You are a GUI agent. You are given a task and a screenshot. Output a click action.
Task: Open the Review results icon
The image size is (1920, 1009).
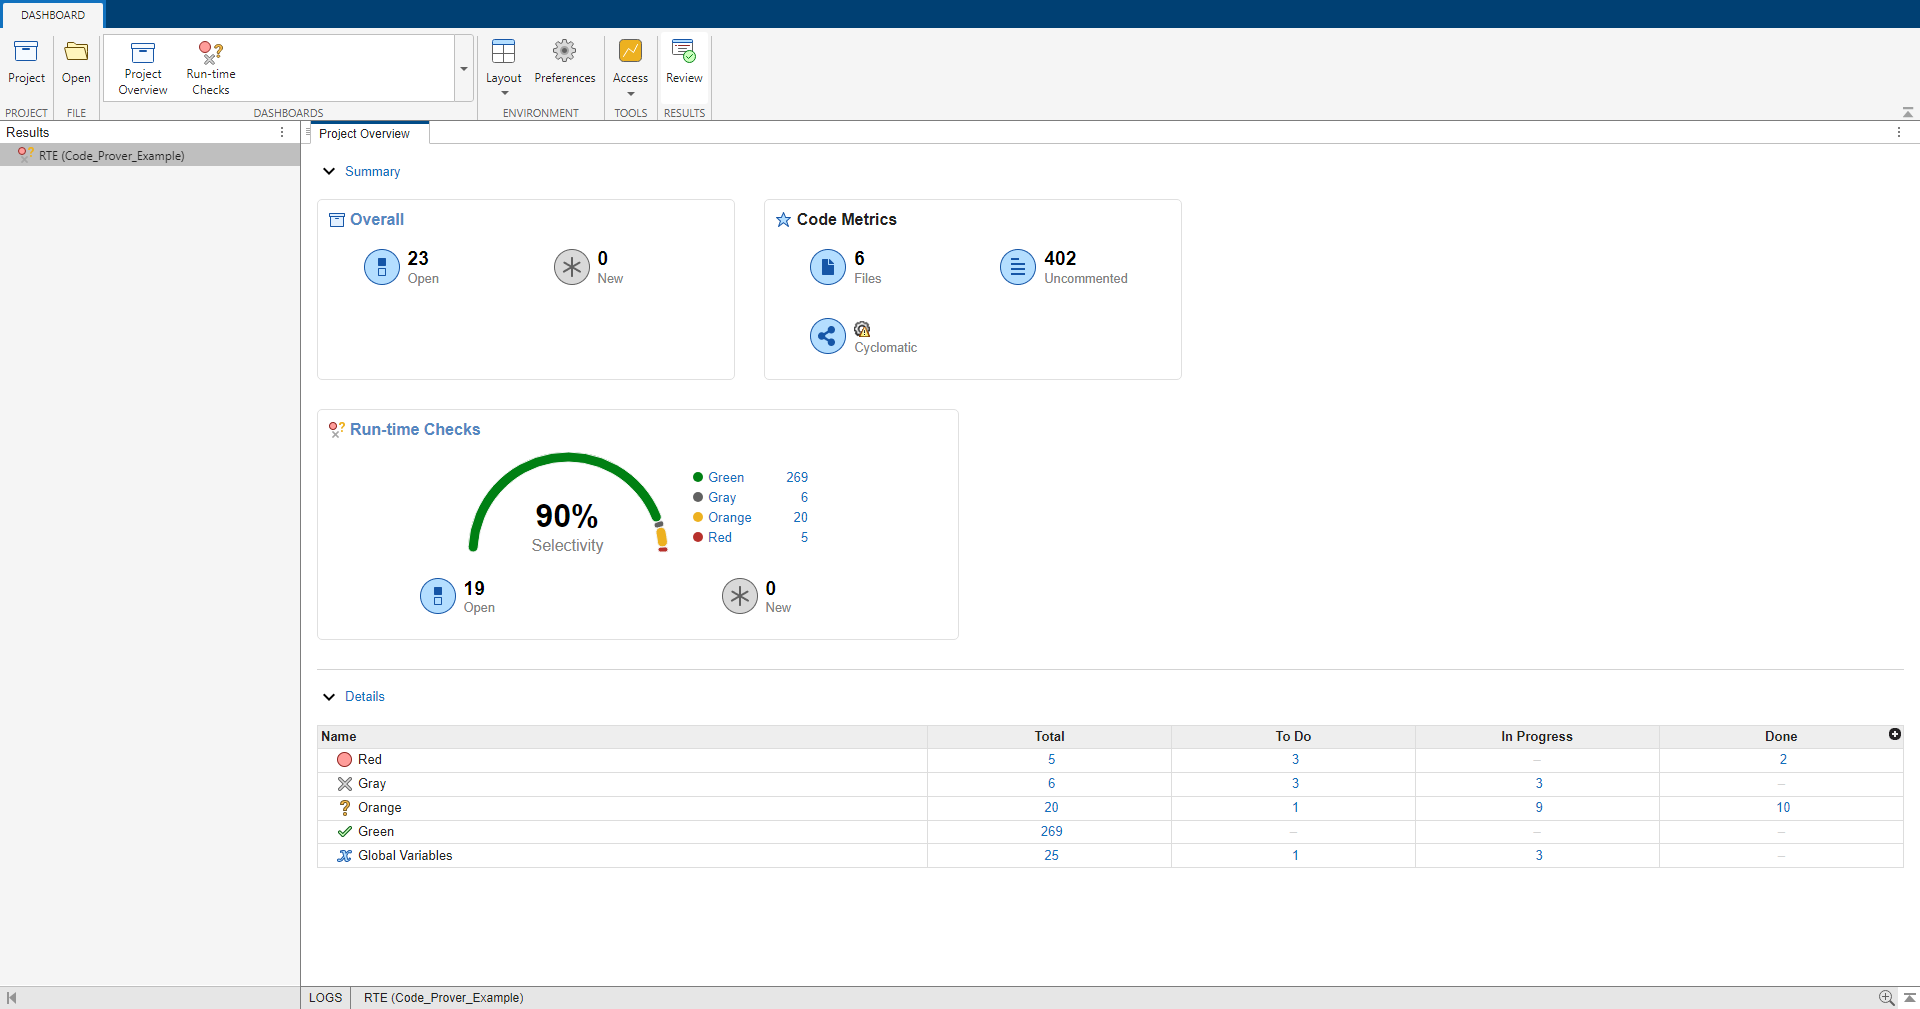coord(684,51)
